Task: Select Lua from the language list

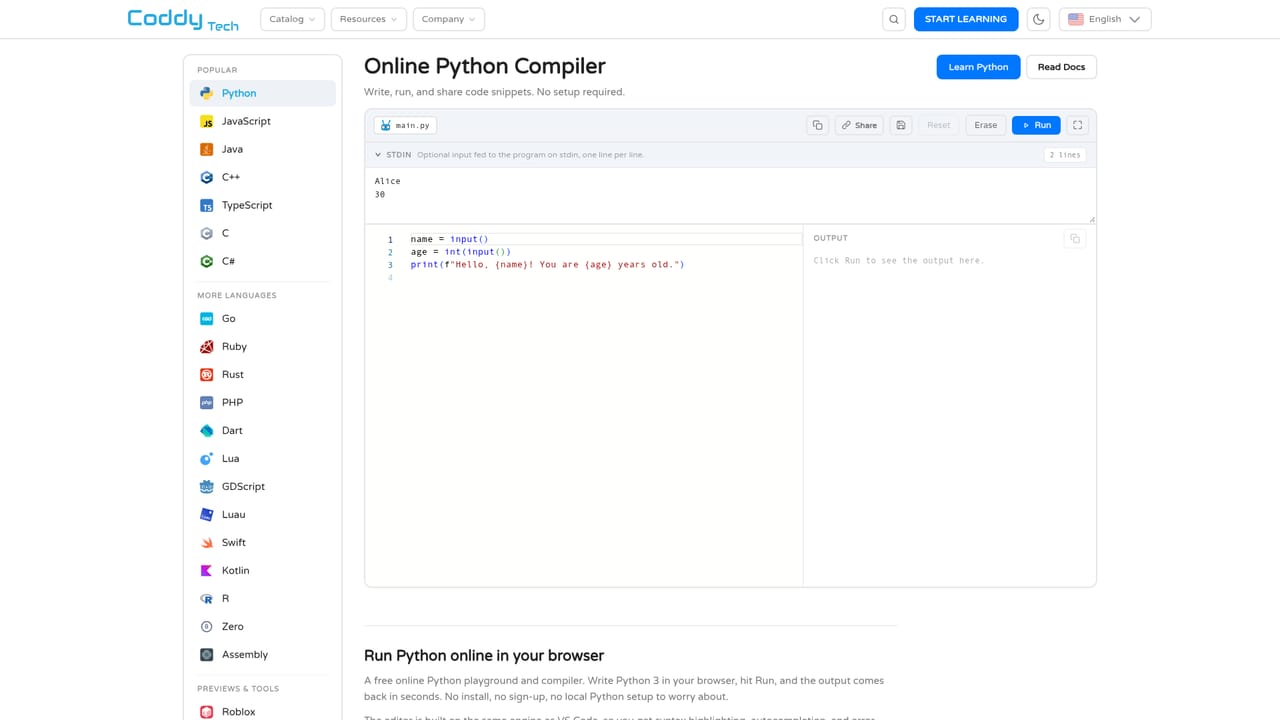Action: click(x=262, y=458)
